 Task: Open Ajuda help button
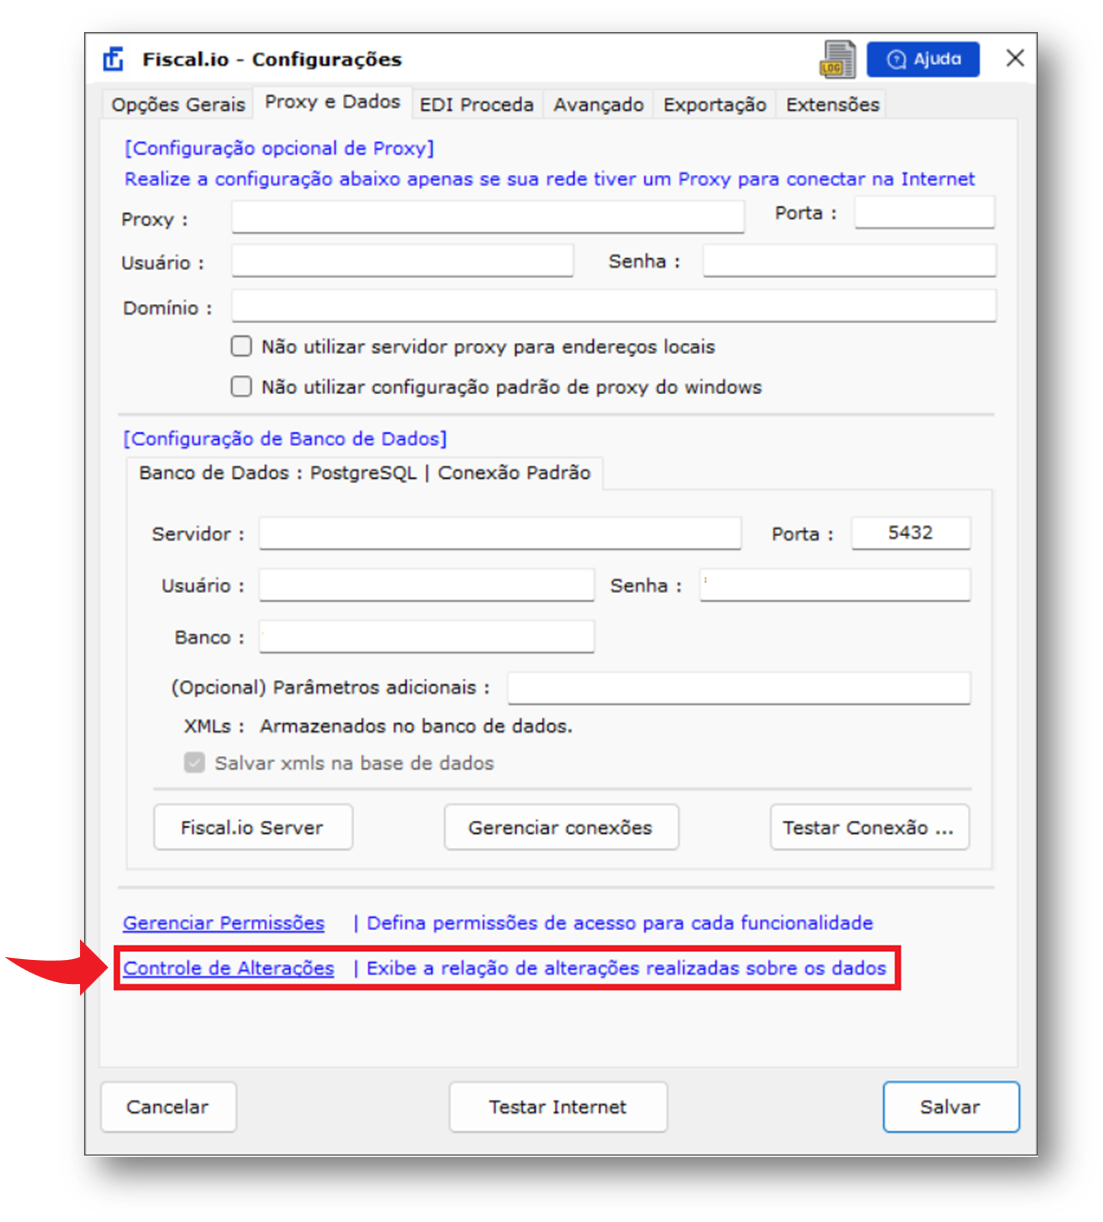(x=923, y=59)
